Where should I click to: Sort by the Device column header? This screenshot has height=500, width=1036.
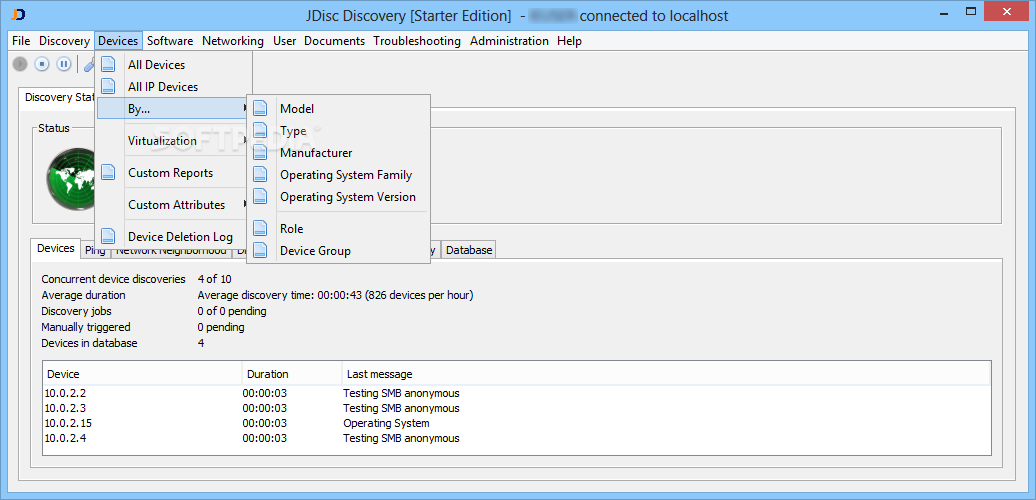143,374
